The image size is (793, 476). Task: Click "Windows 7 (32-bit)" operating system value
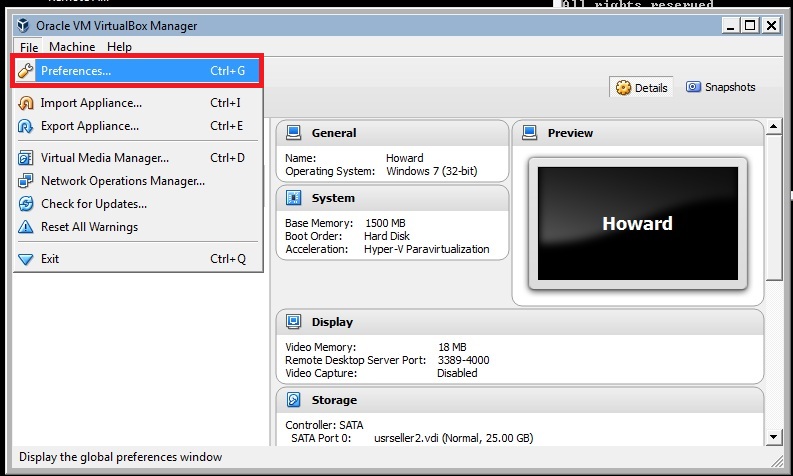(x=432, y=171)
